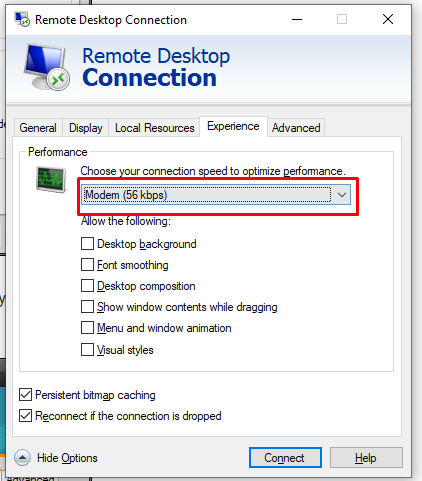Enable the Font smoothing checkbox
This screenshot has width=422, height=481.
pos(87,265)
